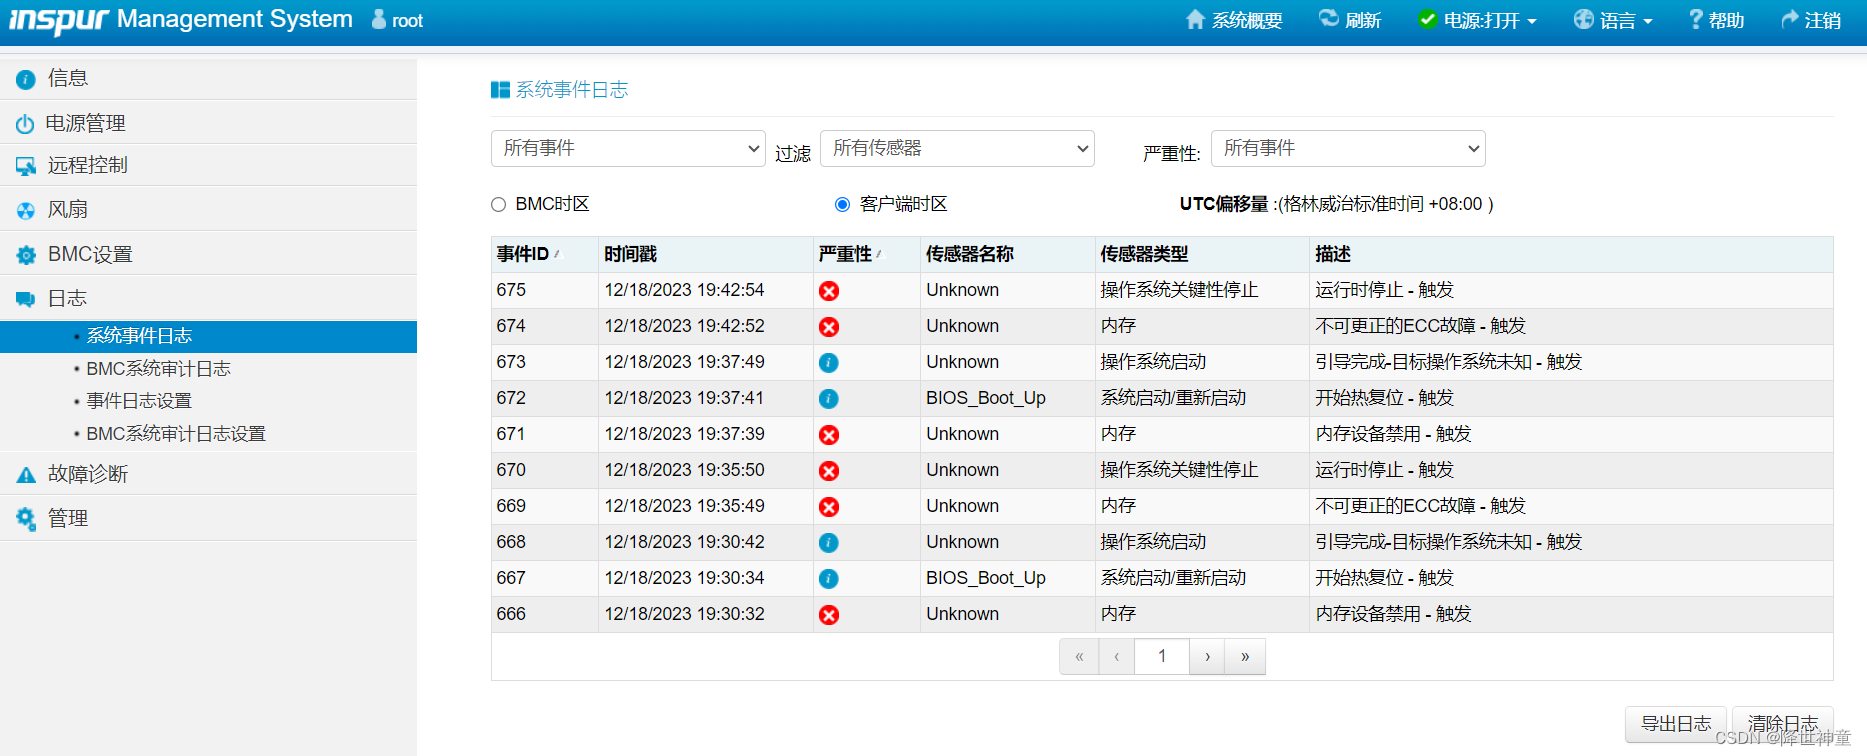Select the 客户端时区 radio button
1867x756 pixels.
click(x=842, y=205)
